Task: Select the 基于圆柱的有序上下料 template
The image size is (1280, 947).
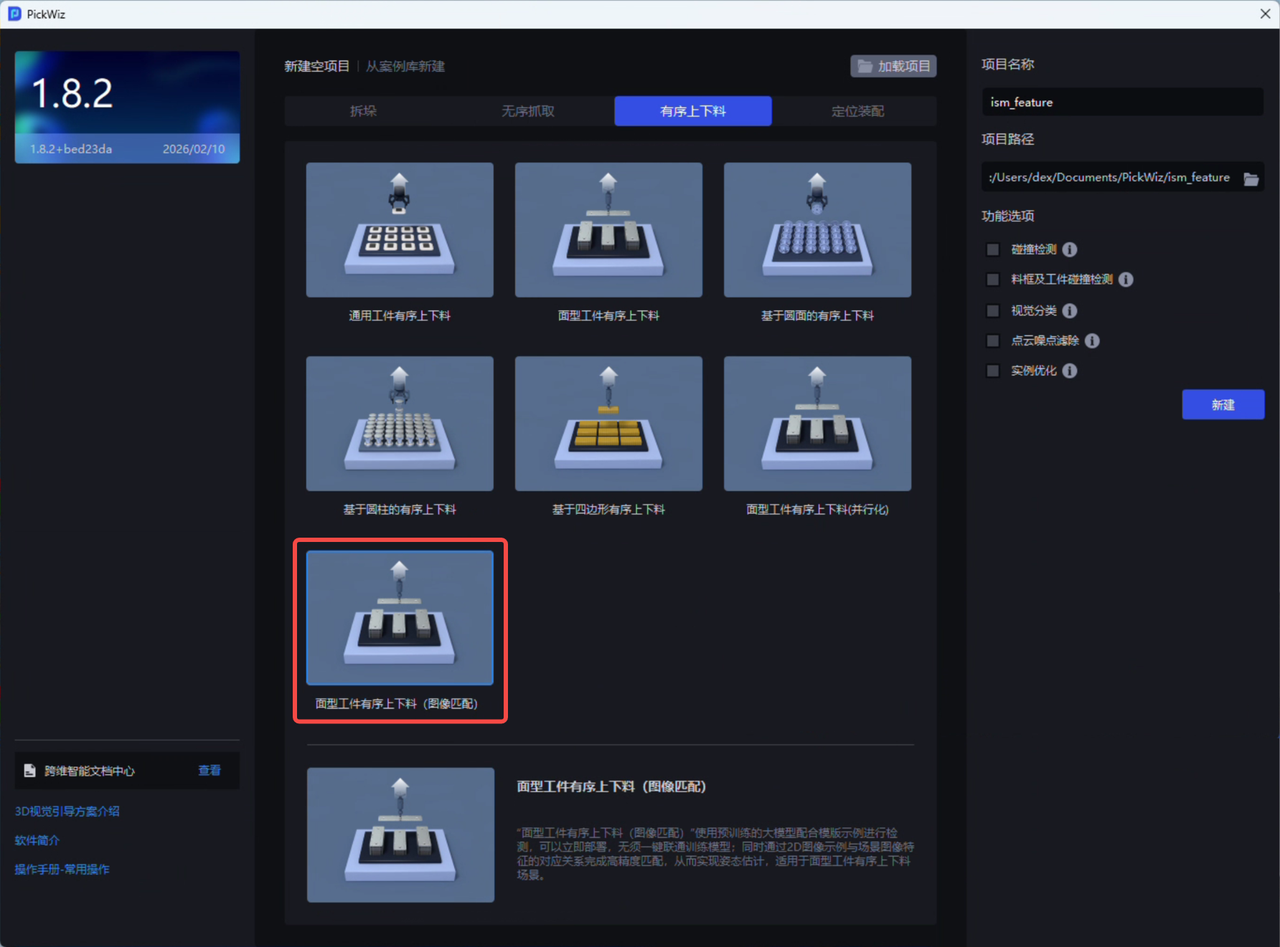Action: 399,424
